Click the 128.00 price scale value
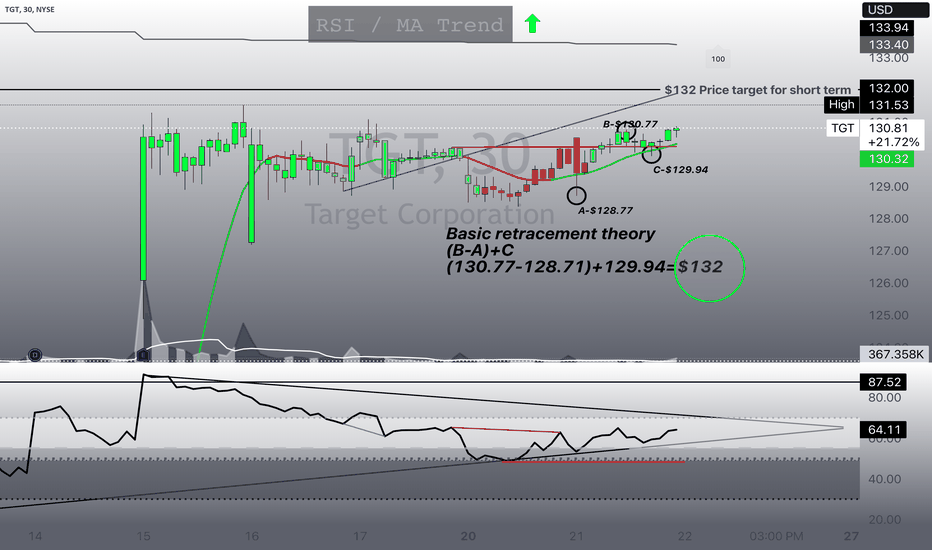Viewport: 932px width, 550px height. (x=888, y=219)
